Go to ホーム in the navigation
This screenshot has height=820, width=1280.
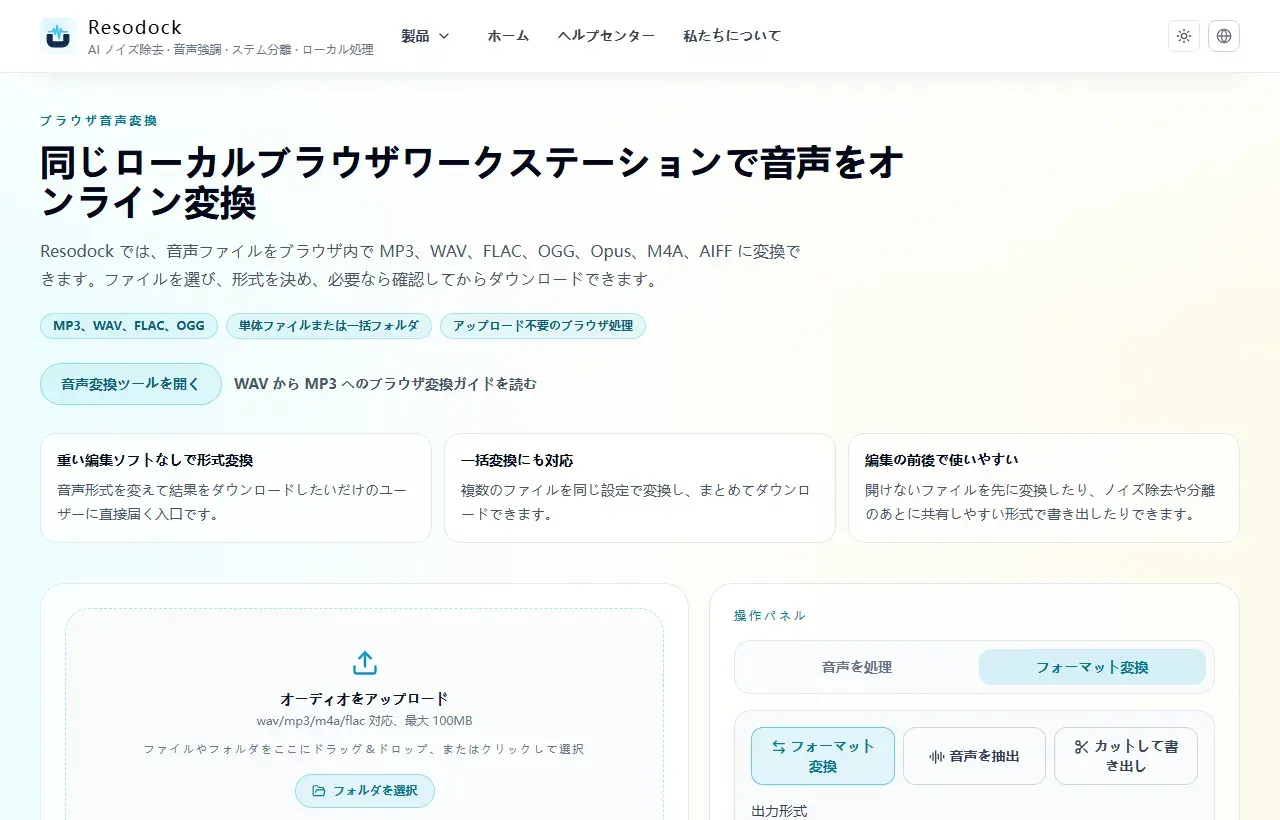(508, 36)
